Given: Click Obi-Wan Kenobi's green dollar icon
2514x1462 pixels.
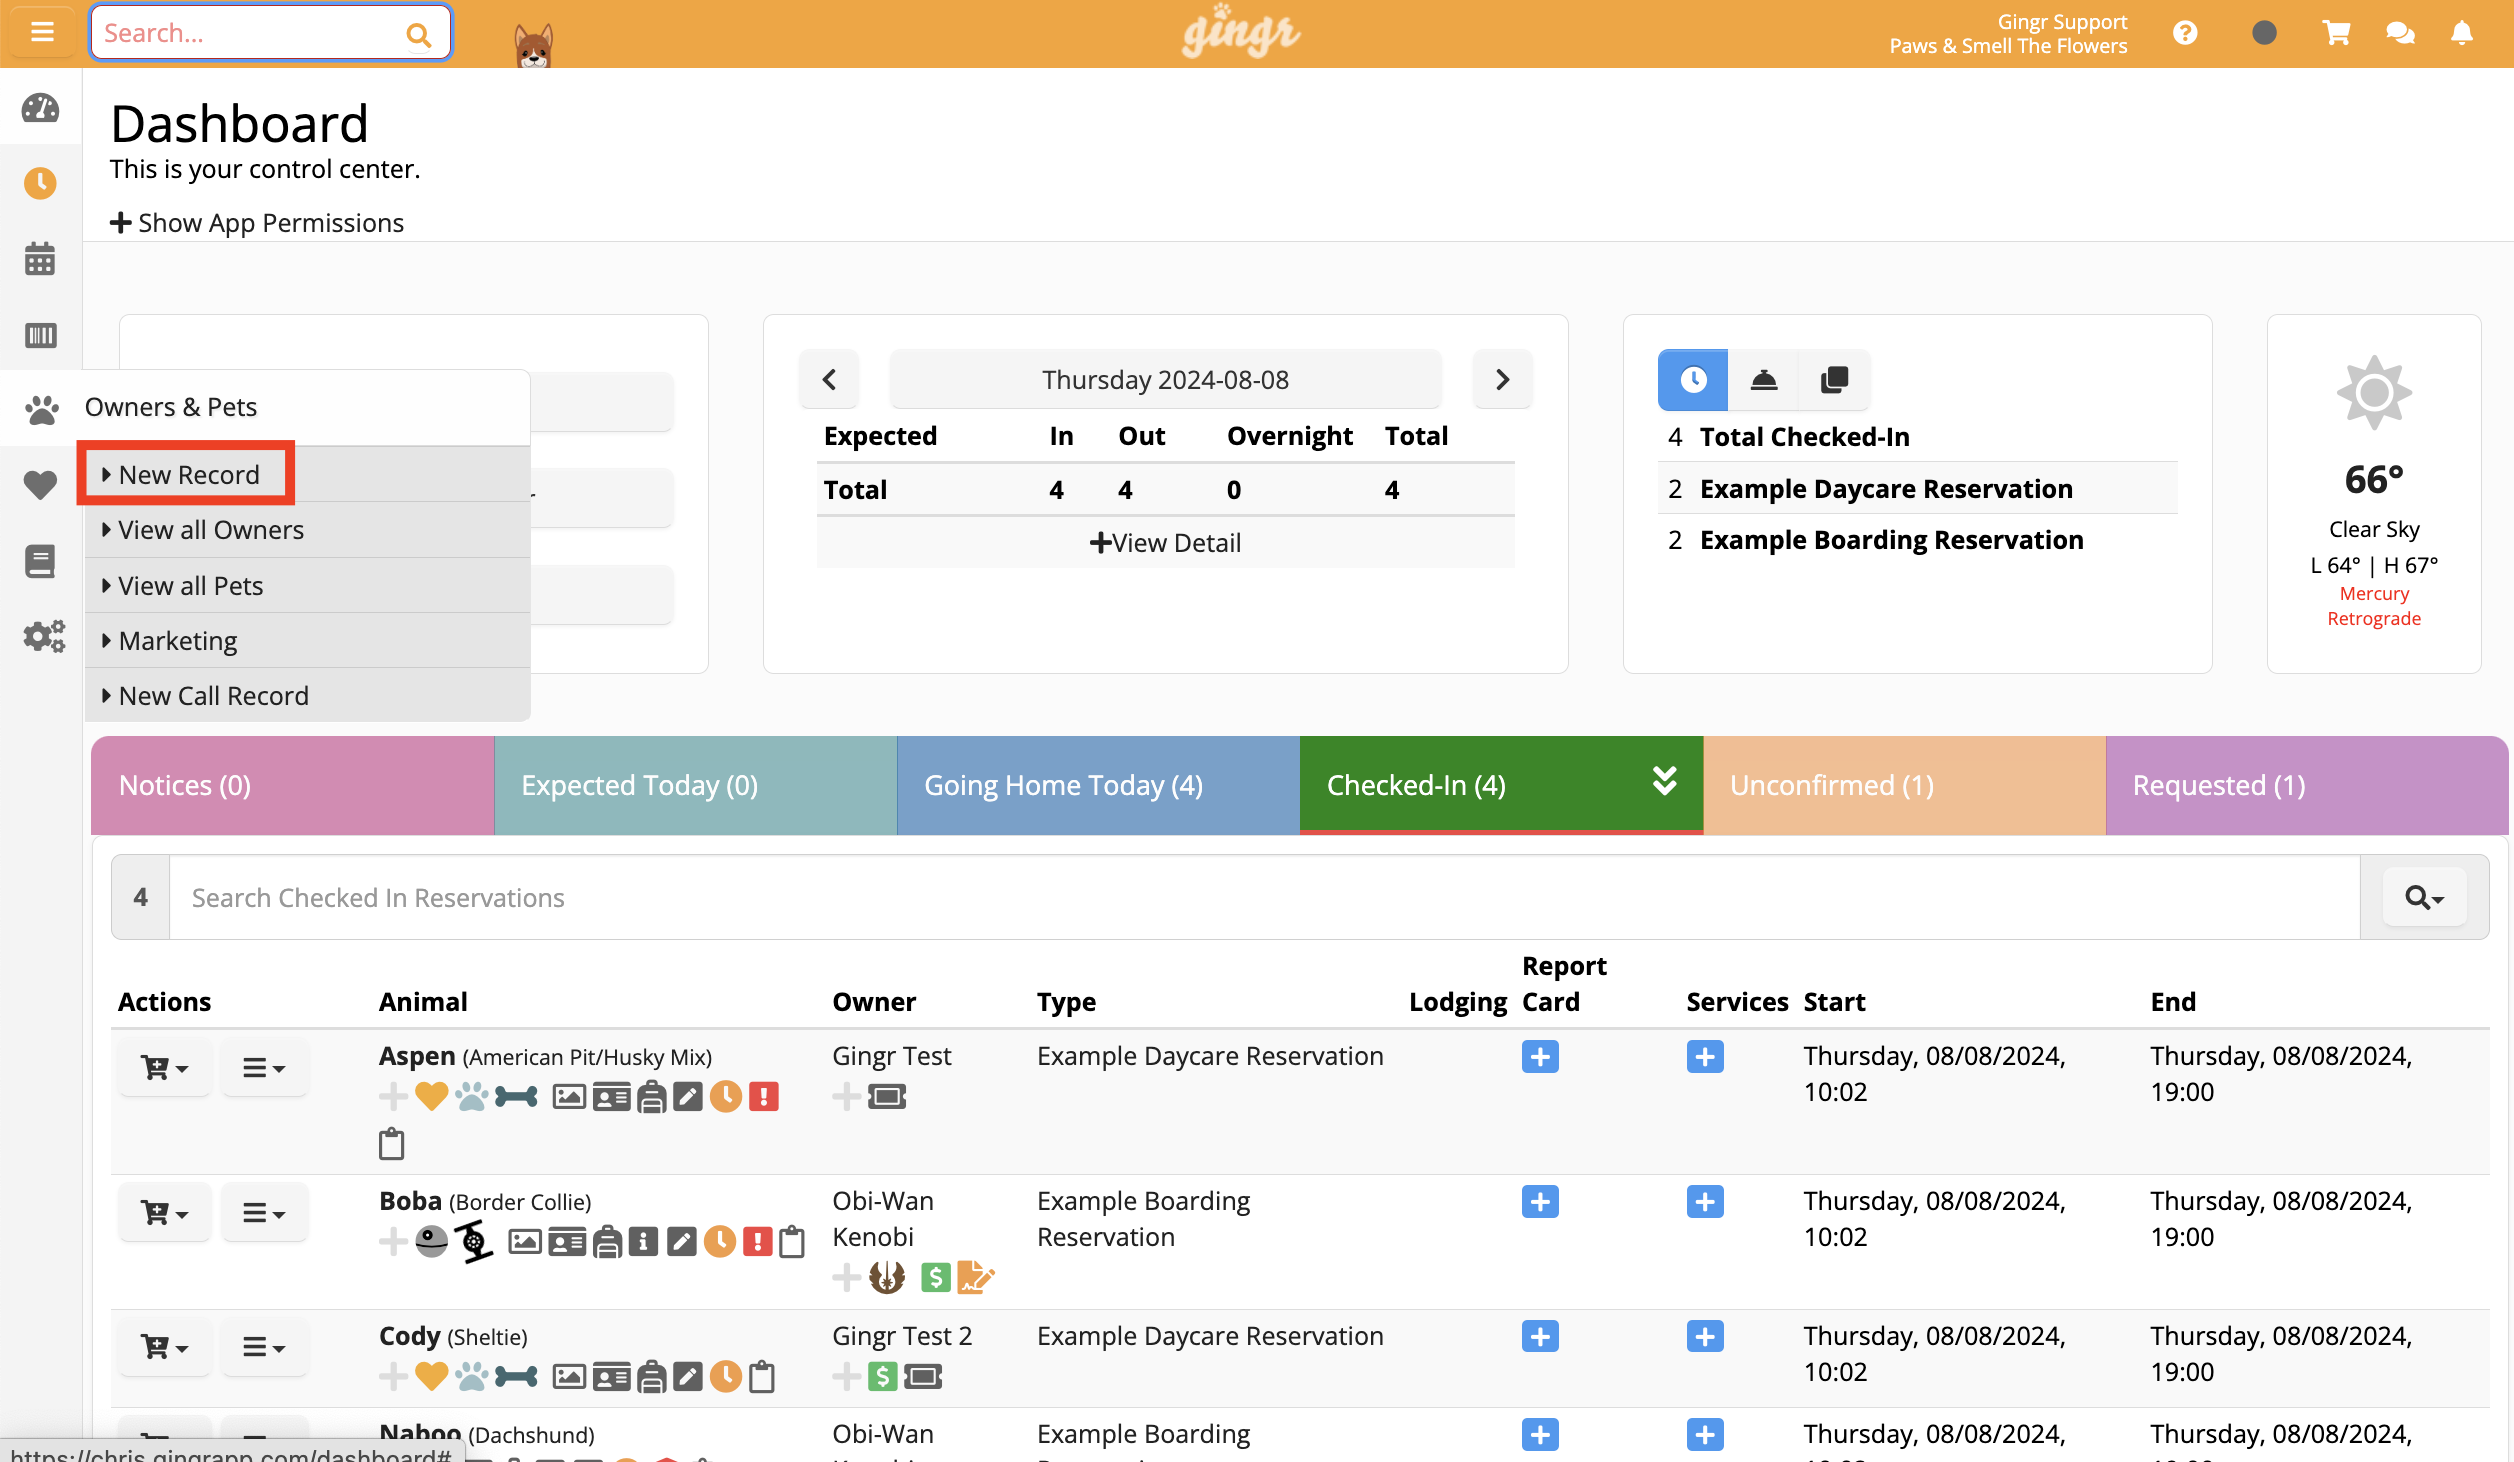Looking at the screenshot, I should (x=935, y=1277).
